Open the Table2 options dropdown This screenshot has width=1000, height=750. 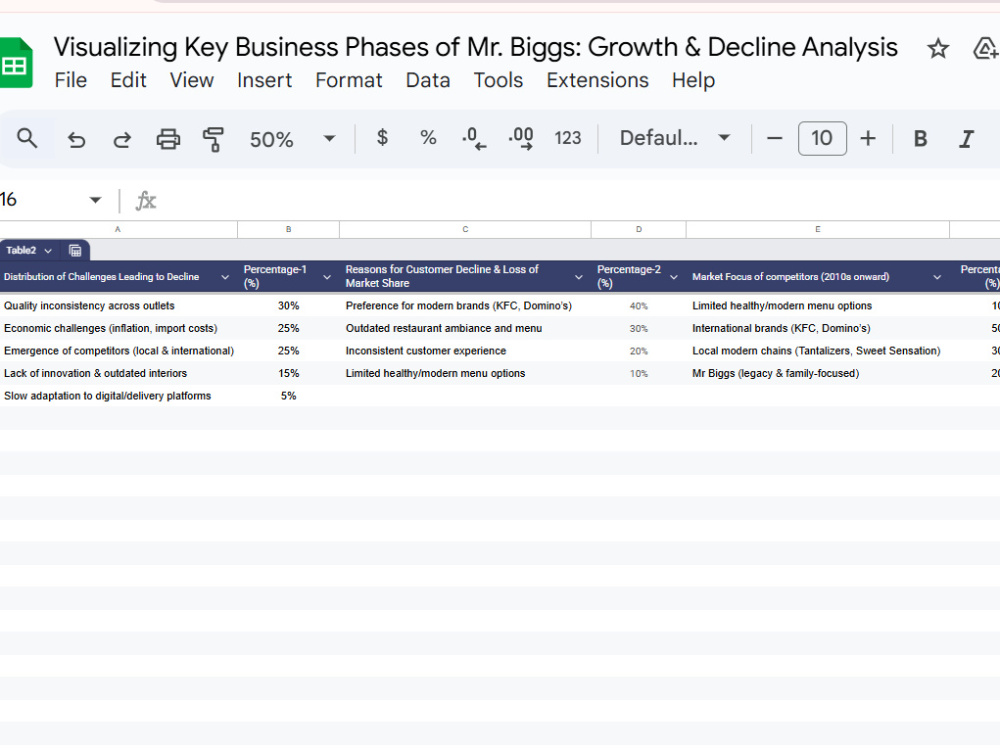[48, 251]
